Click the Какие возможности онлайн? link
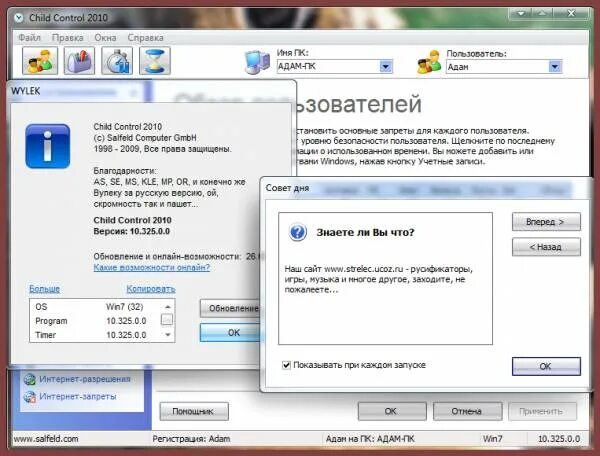Viewport: 600px width, 456px height. [x=152, y=267]
